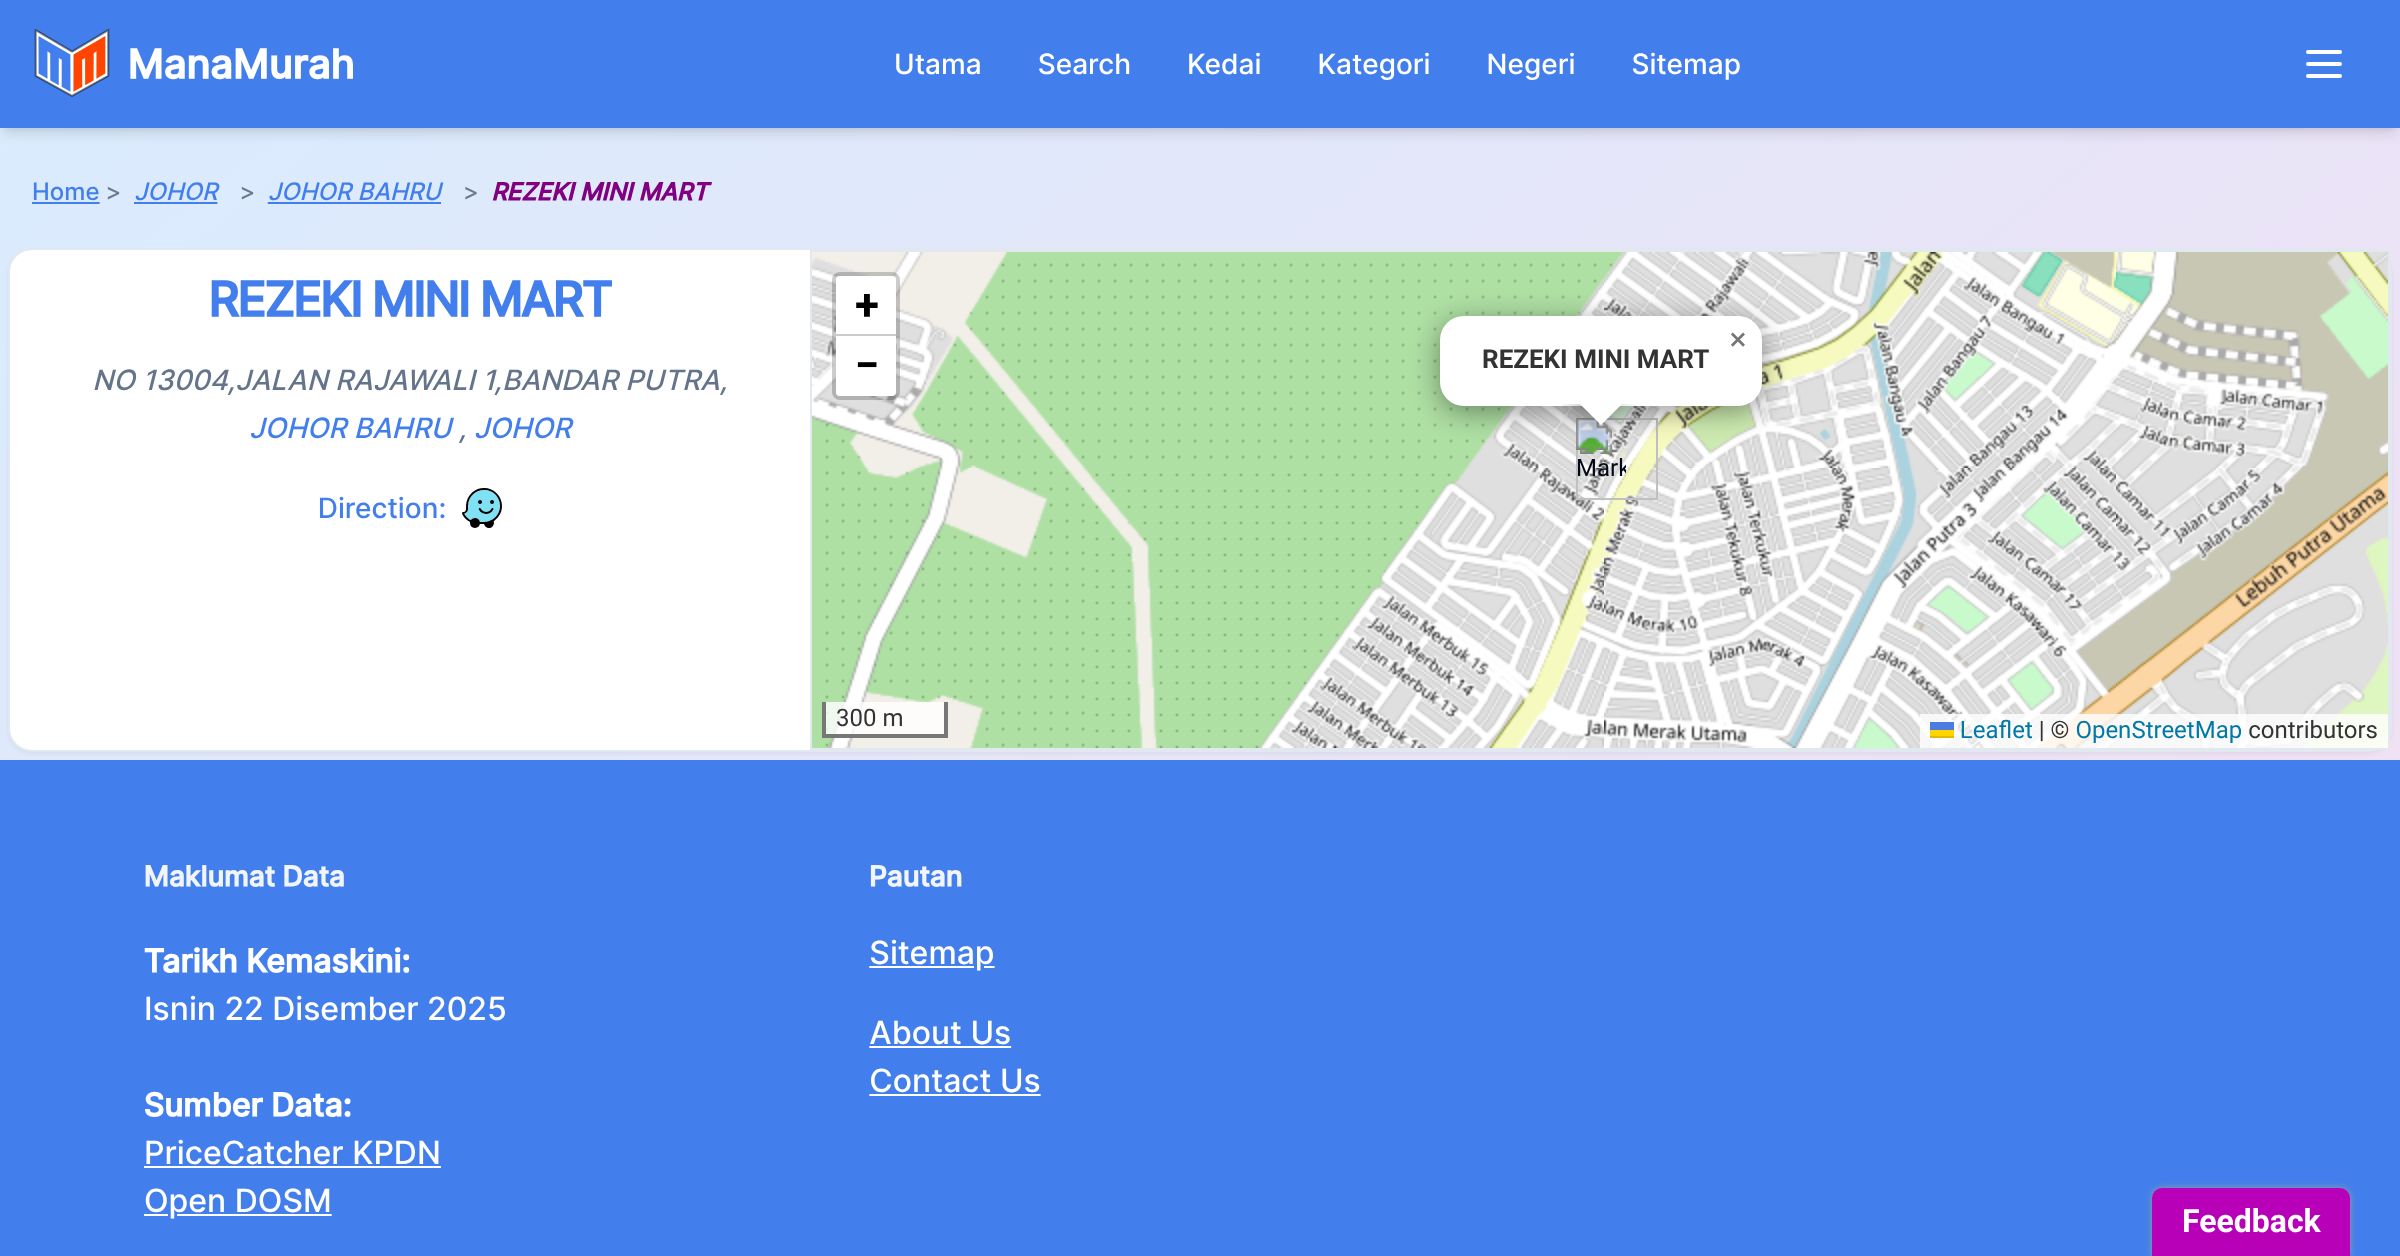Close the REZEKI MINI MART map popup
The height and width of the screenshot is (1256, 2400).
(x=1738, y=340)
